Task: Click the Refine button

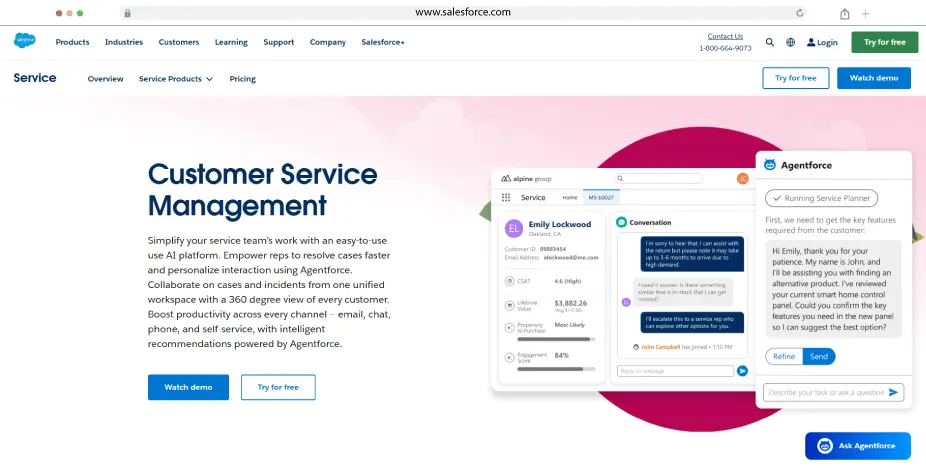Action: point(784,356)
